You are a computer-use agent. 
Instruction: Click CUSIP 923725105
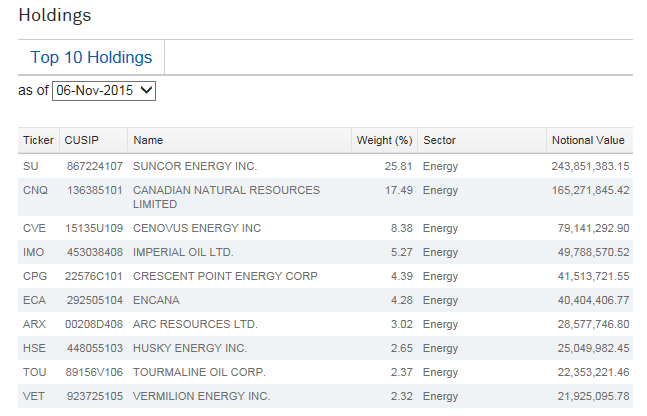coord(95,396)
